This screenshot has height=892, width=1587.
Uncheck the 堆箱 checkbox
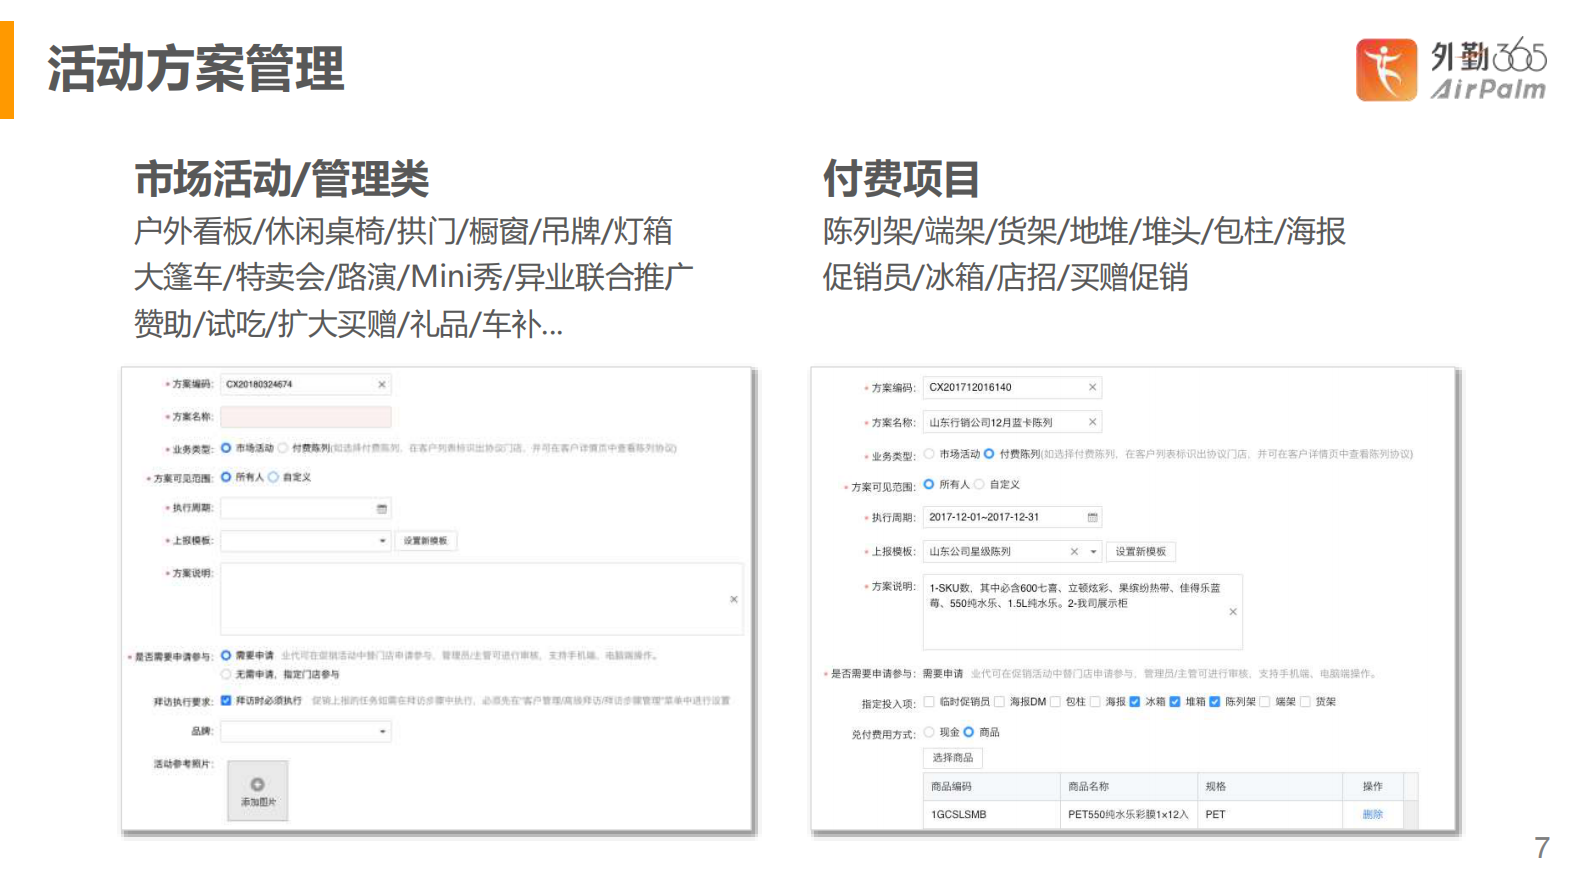click(x=1175, y=702)
